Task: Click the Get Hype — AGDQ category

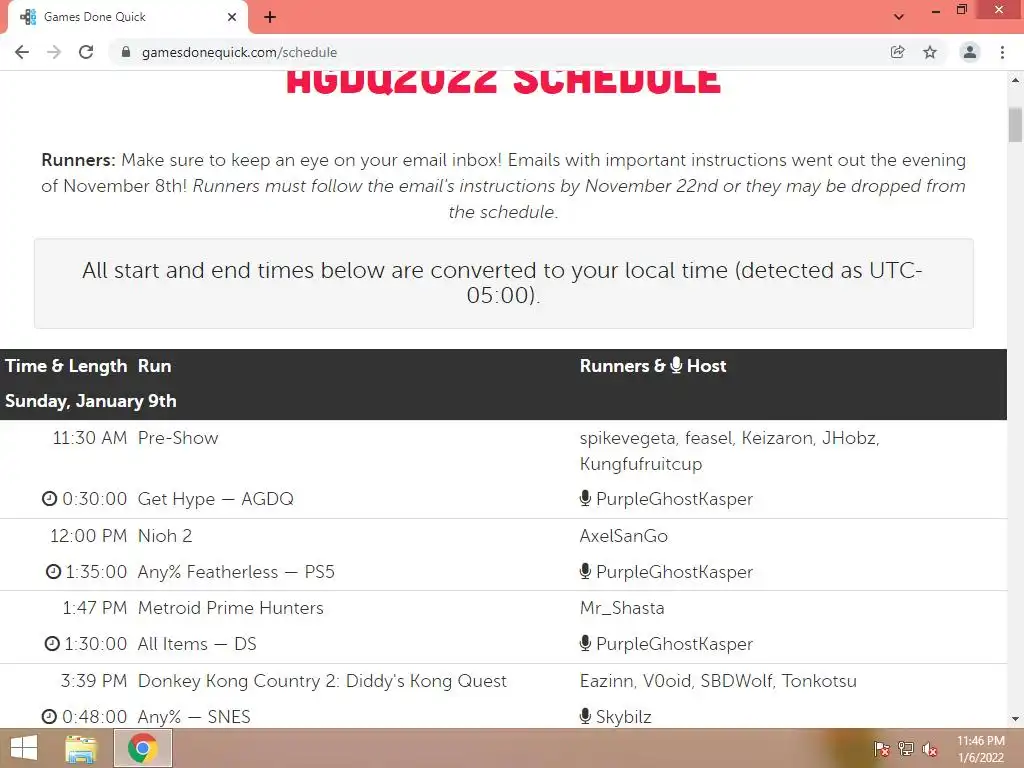Action: click(x=216, y=499)
